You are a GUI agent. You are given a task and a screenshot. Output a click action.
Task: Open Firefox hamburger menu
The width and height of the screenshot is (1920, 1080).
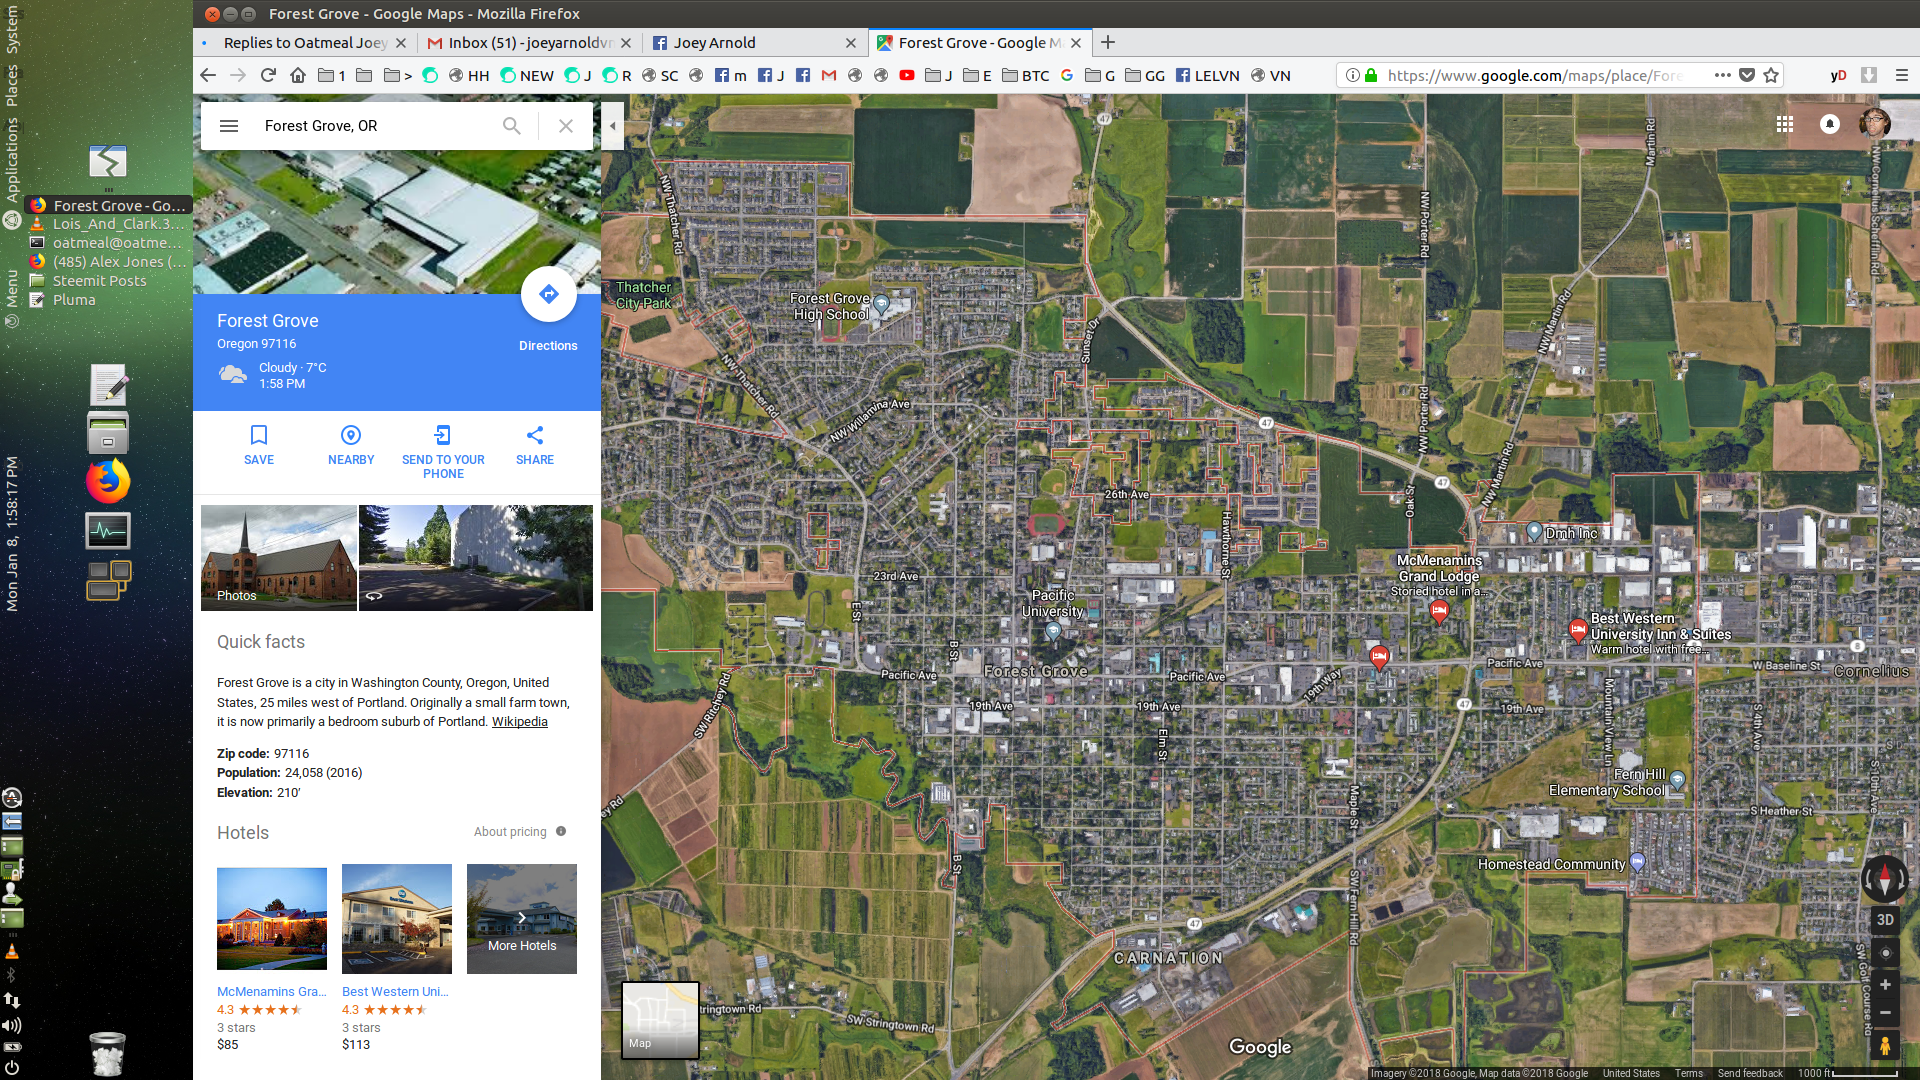click(1902, 75)
